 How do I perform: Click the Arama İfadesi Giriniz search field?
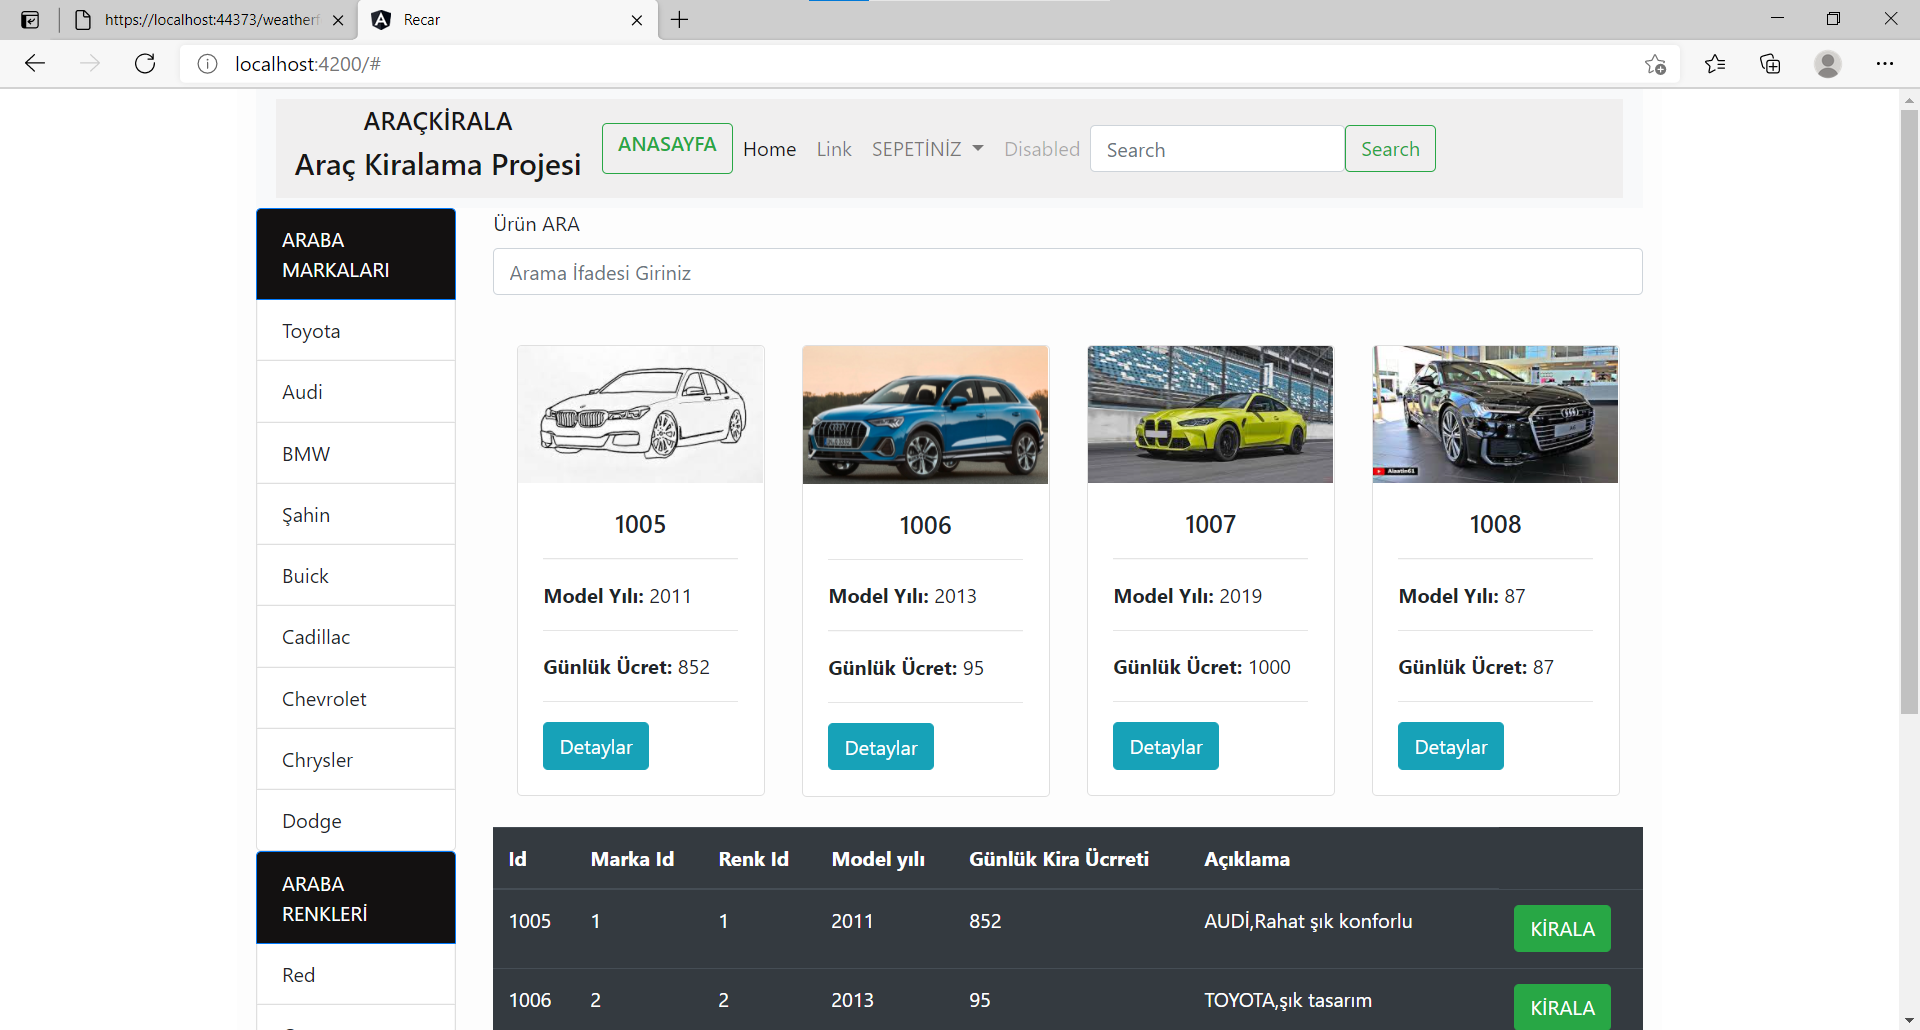(x=1066, y=271)
